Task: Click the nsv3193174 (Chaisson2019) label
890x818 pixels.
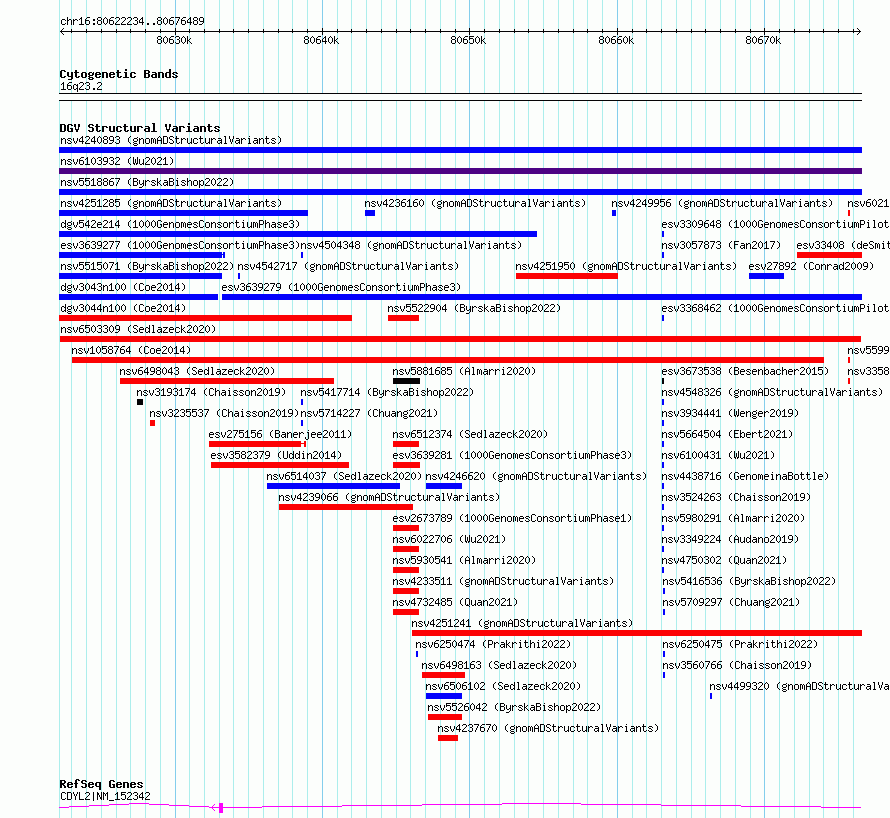Action: [x=211, y=392]
